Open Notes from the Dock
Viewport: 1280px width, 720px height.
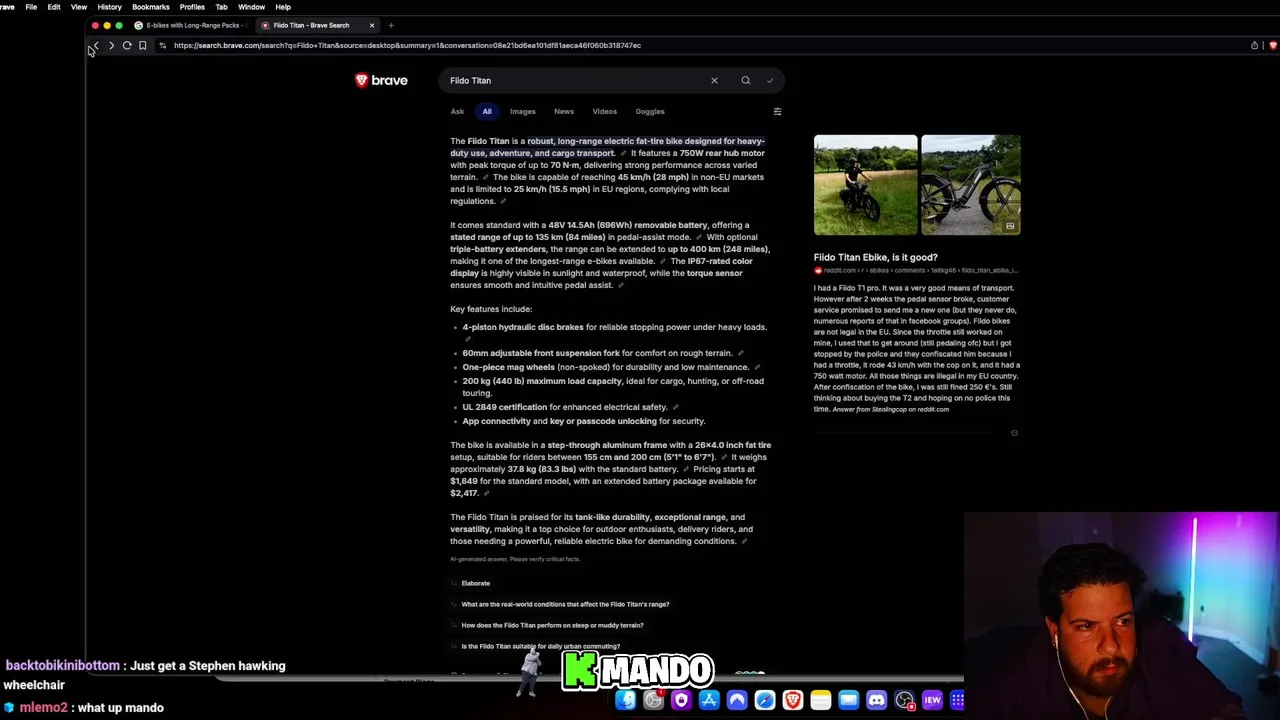(821, 700)
